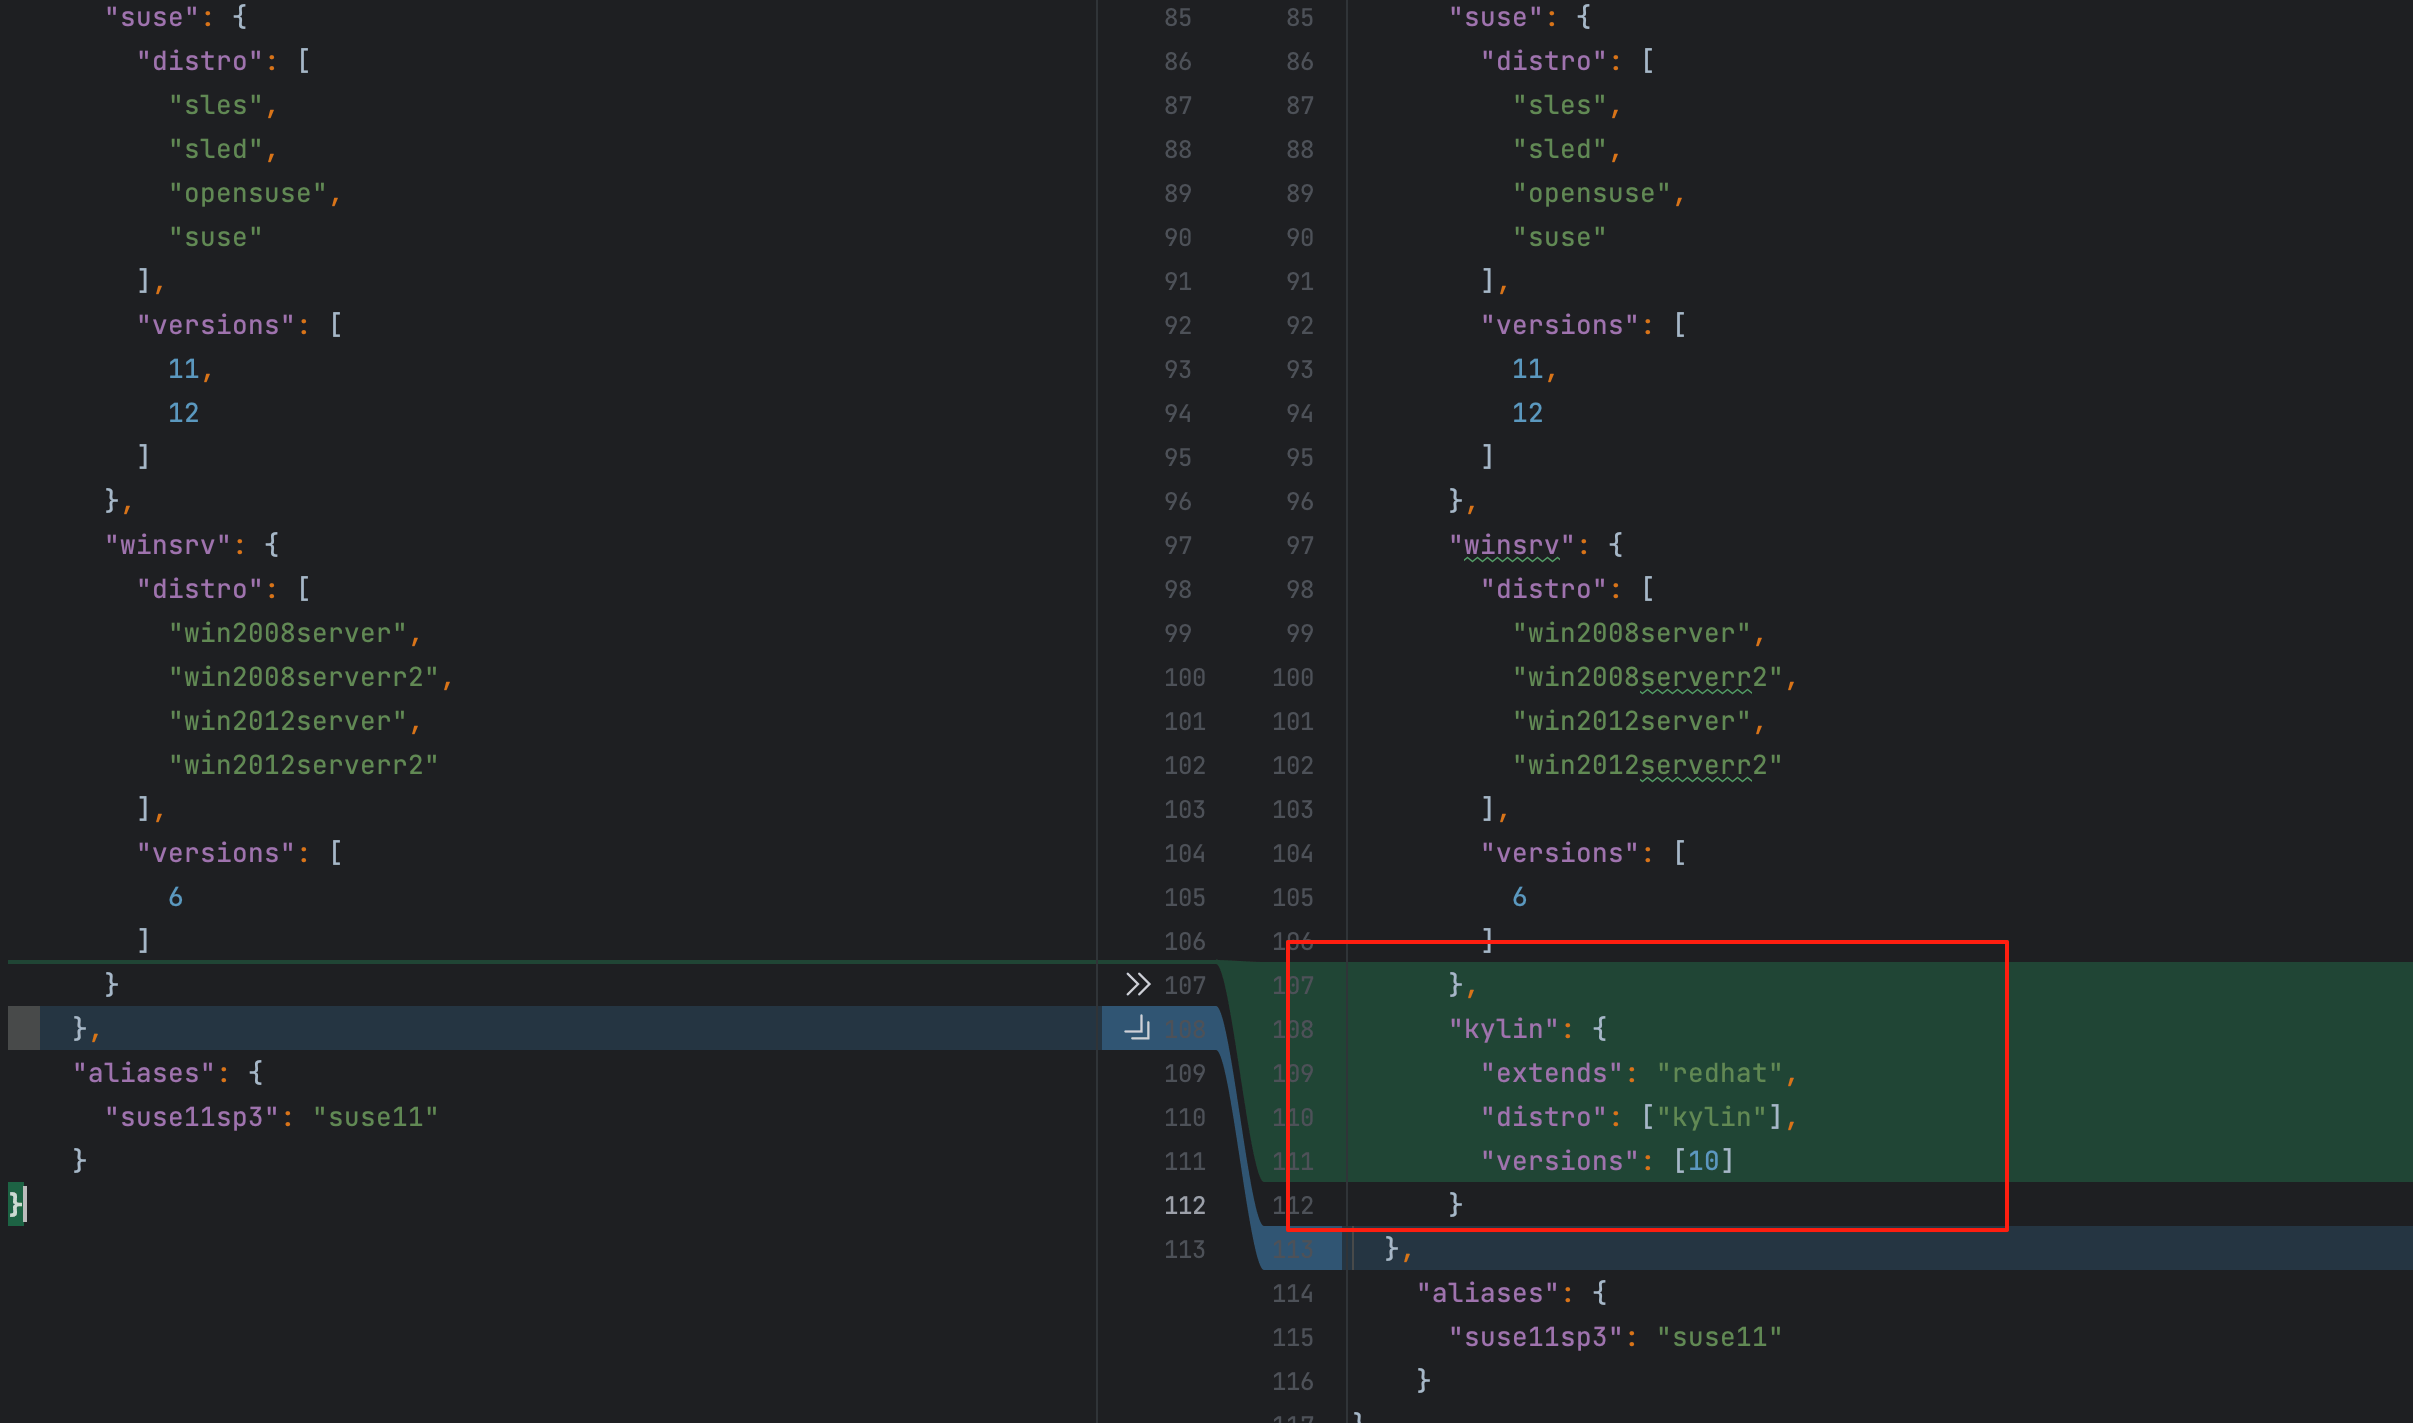The height and width of the screenshot is (1424, 2414).
Task: Click "aliases" key in the left pane
Action: [x=144, y=1073]
